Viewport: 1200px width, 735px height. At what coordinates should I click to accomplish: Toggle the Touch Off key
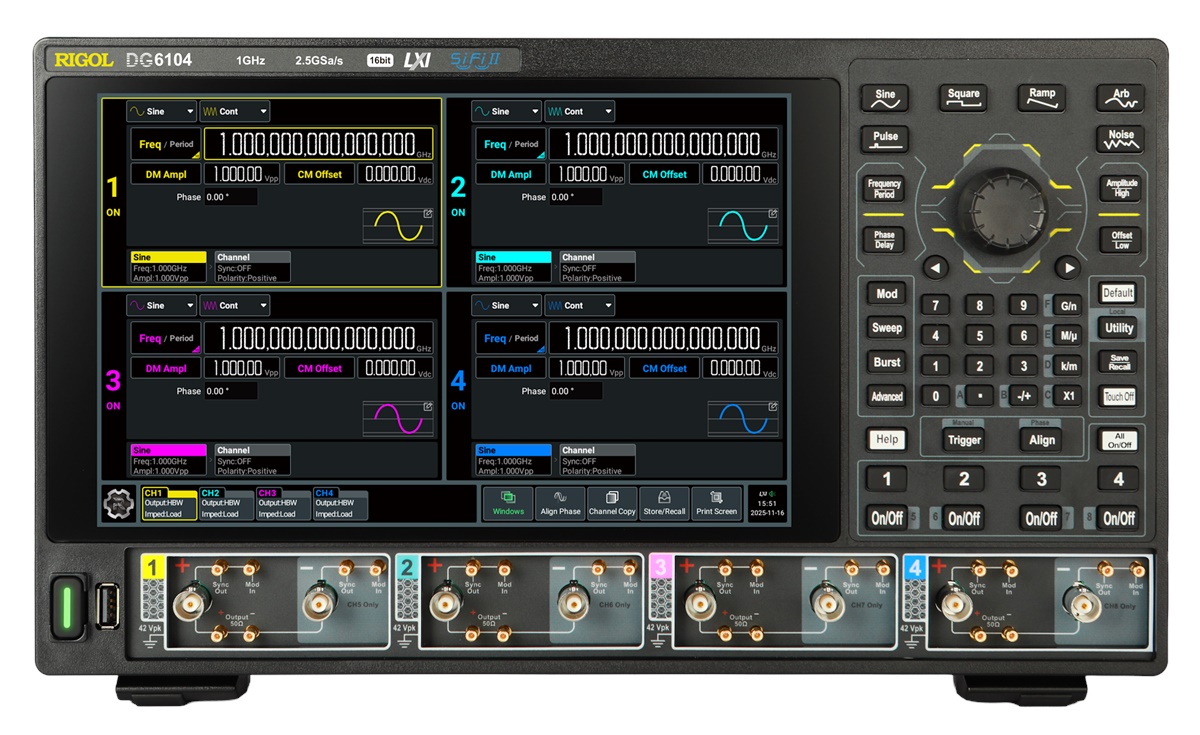(x=1119, y=396)
